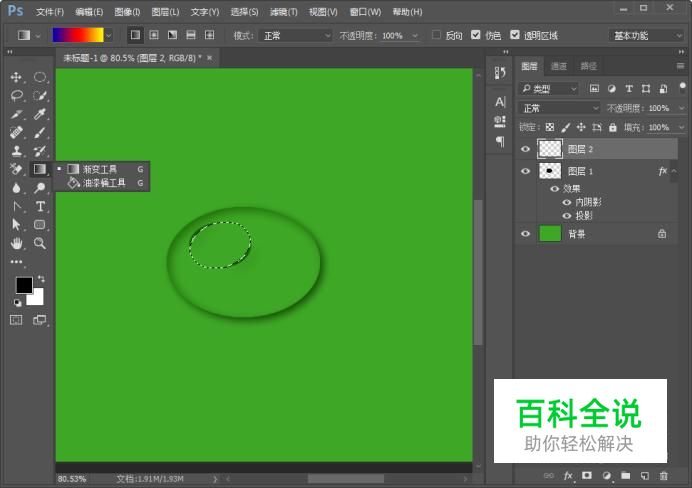Select the Type tool (T)
692x488 pixels.
[x=40, y=206]
